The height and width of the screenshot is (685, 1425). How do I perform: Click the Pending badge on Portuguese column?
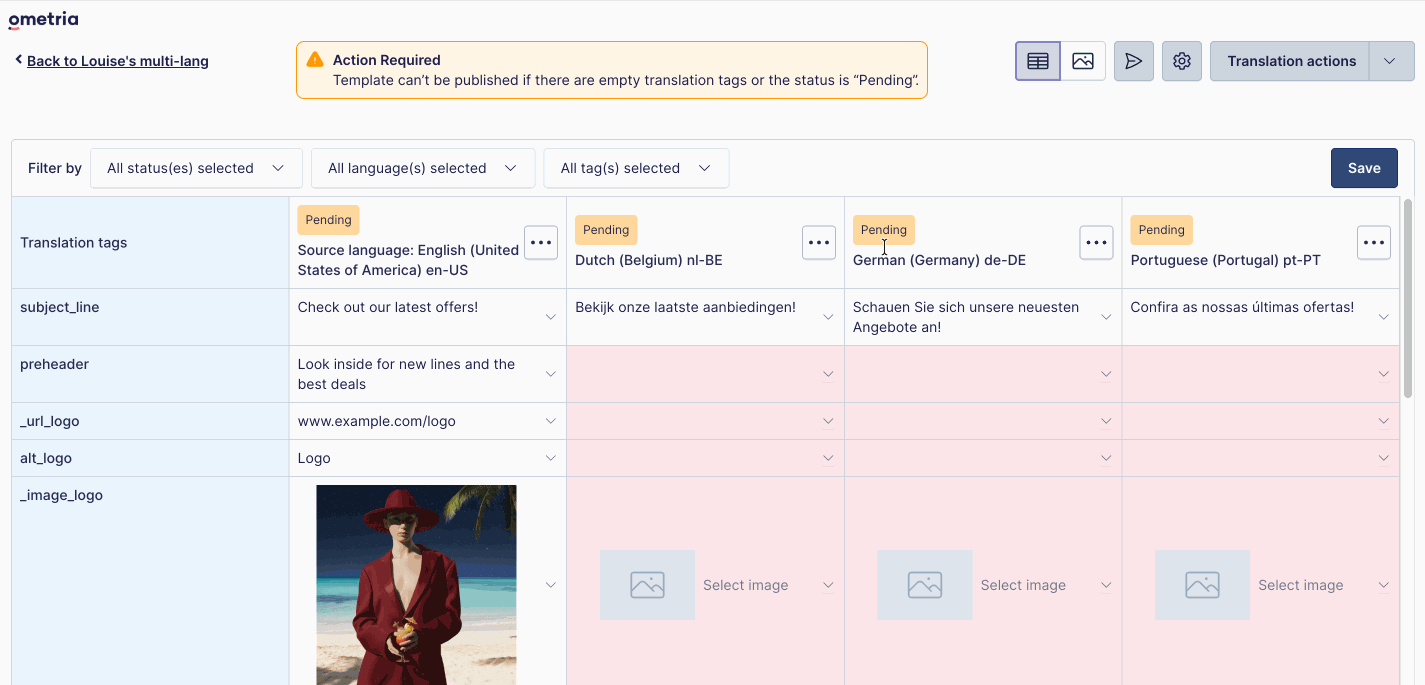point(1161,230)
